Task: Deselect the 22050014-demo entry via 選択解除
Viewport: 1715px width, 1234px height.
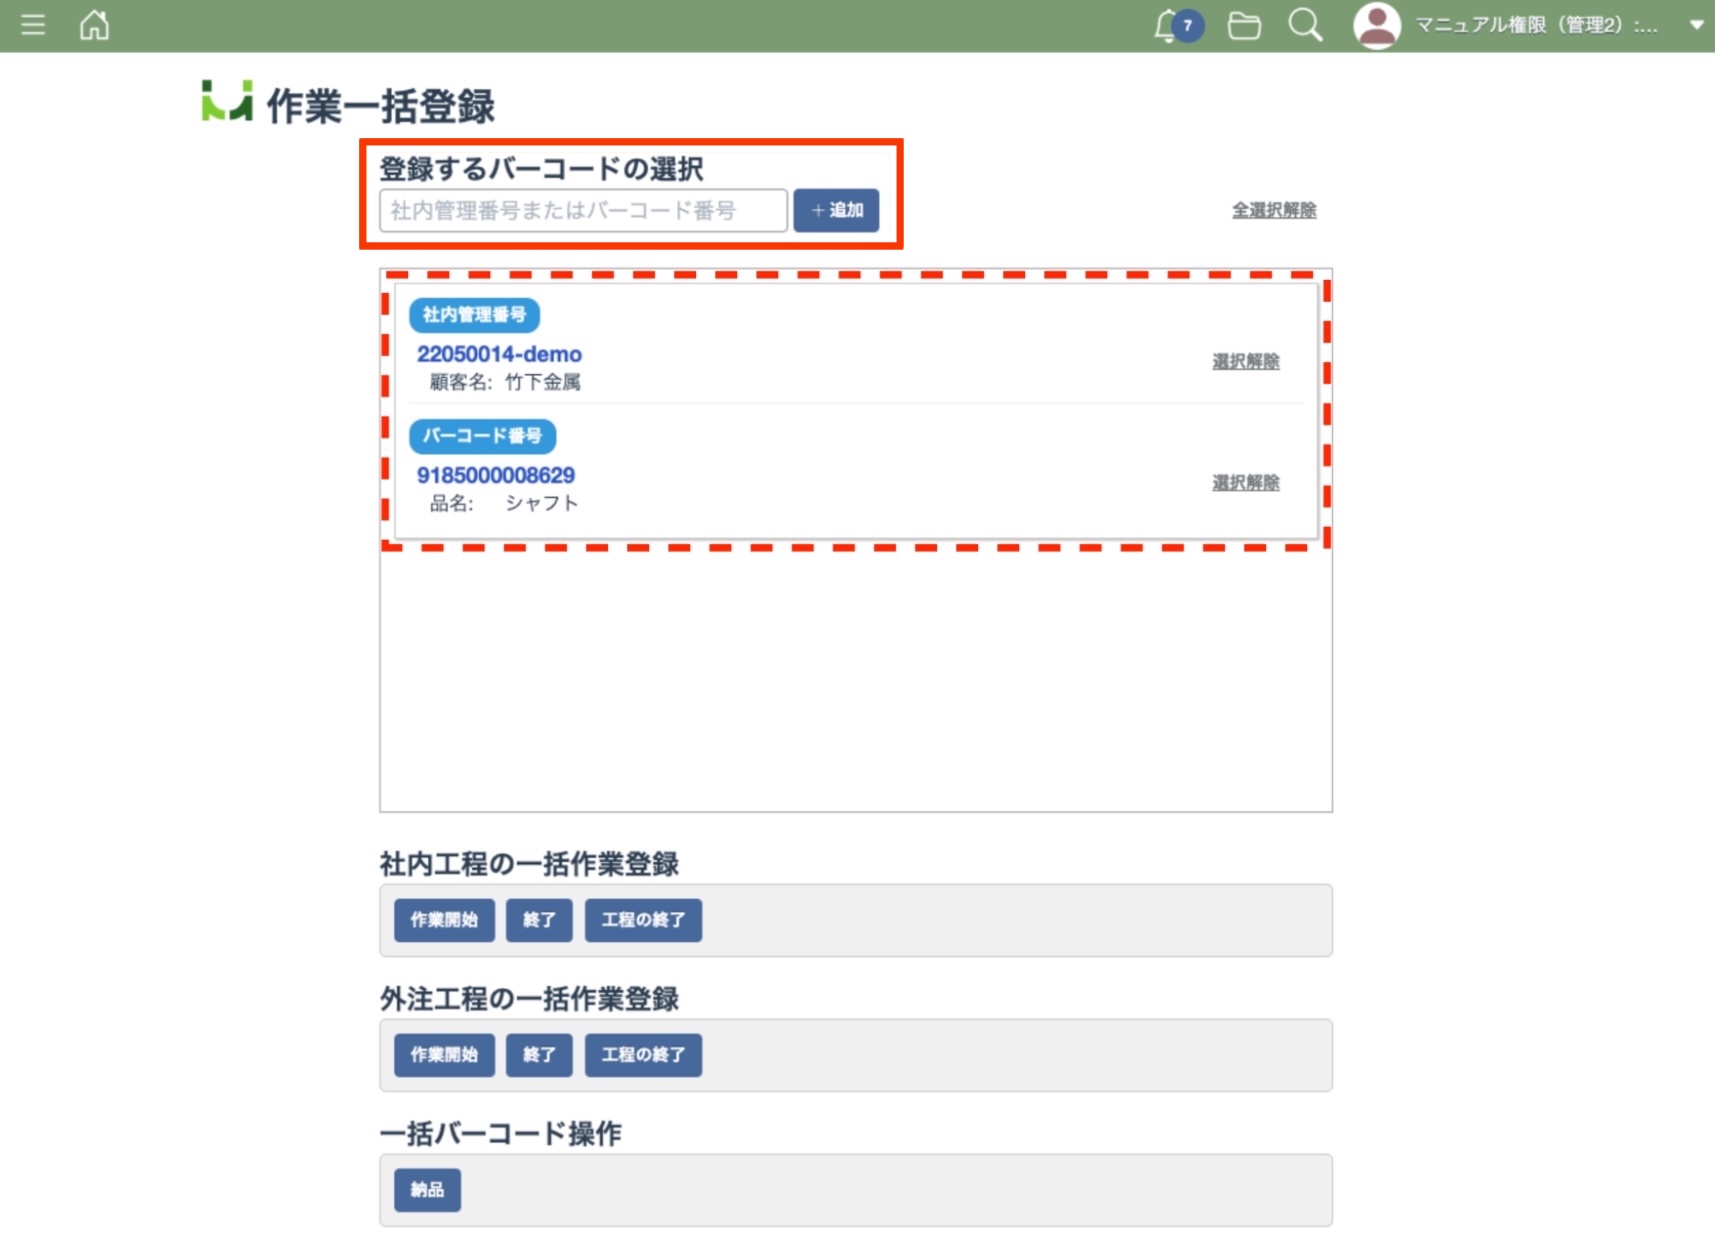Action: 1245,362
